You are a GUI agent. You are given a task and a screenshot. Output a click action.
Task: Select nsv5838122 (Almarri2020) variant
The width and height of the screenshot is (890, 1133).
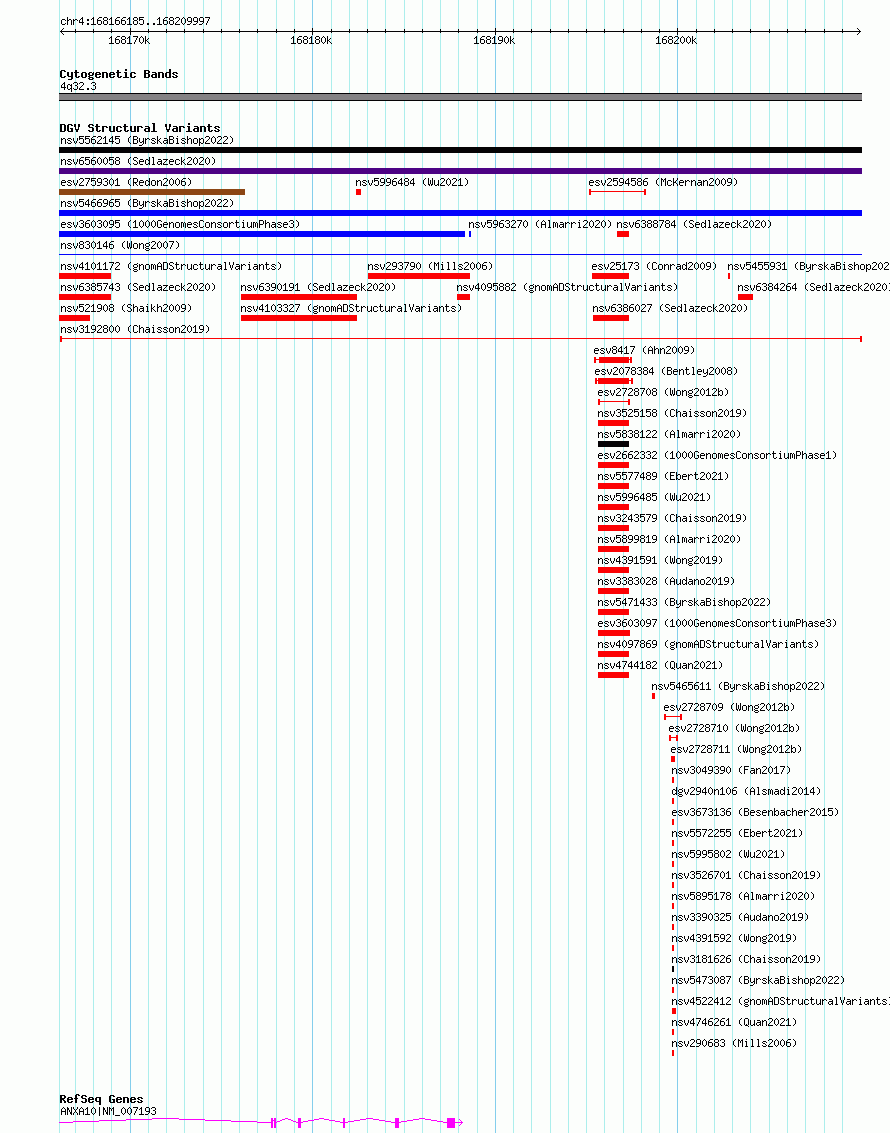[669, 434]
